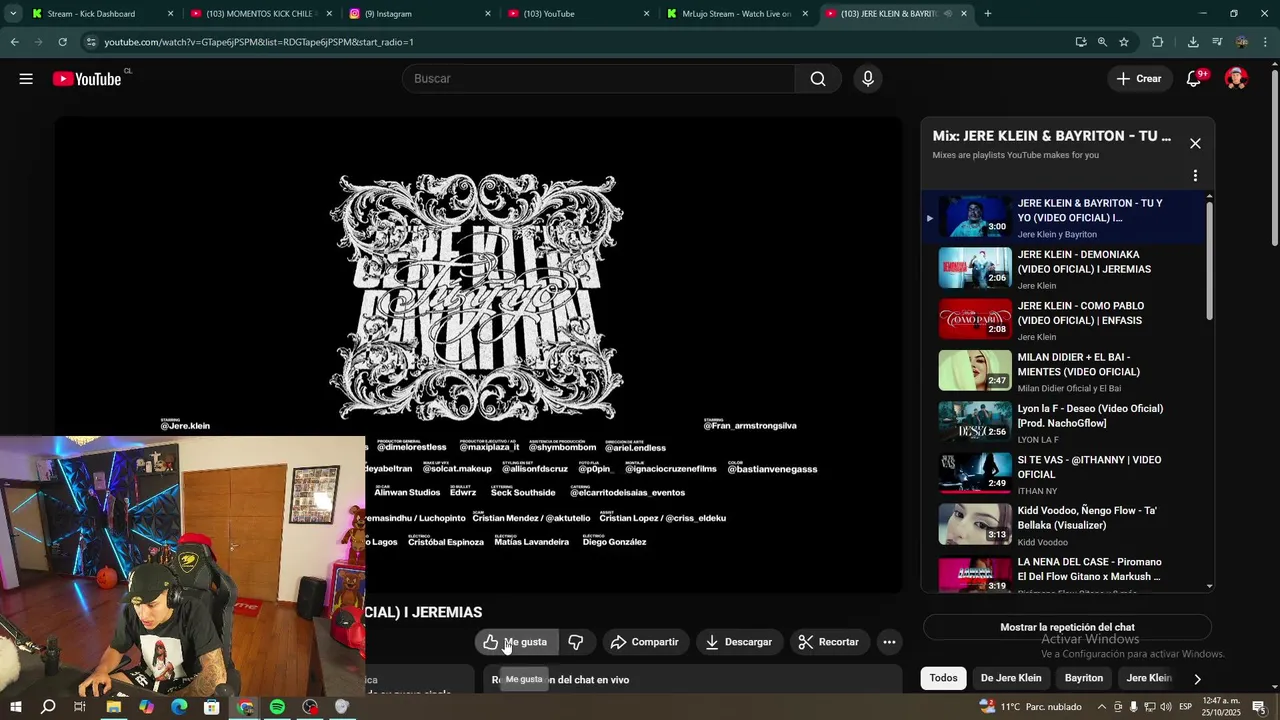The height and width of the screenshot is (720, 1280).
Task: Click the YouTube video player area
Action: 478,355
